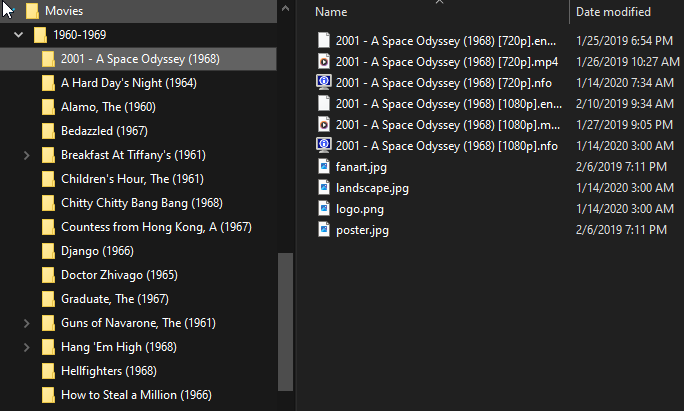The image size is (684, 411).
Task: Select the landscape.jpg file icon
Action: point(323,187)
